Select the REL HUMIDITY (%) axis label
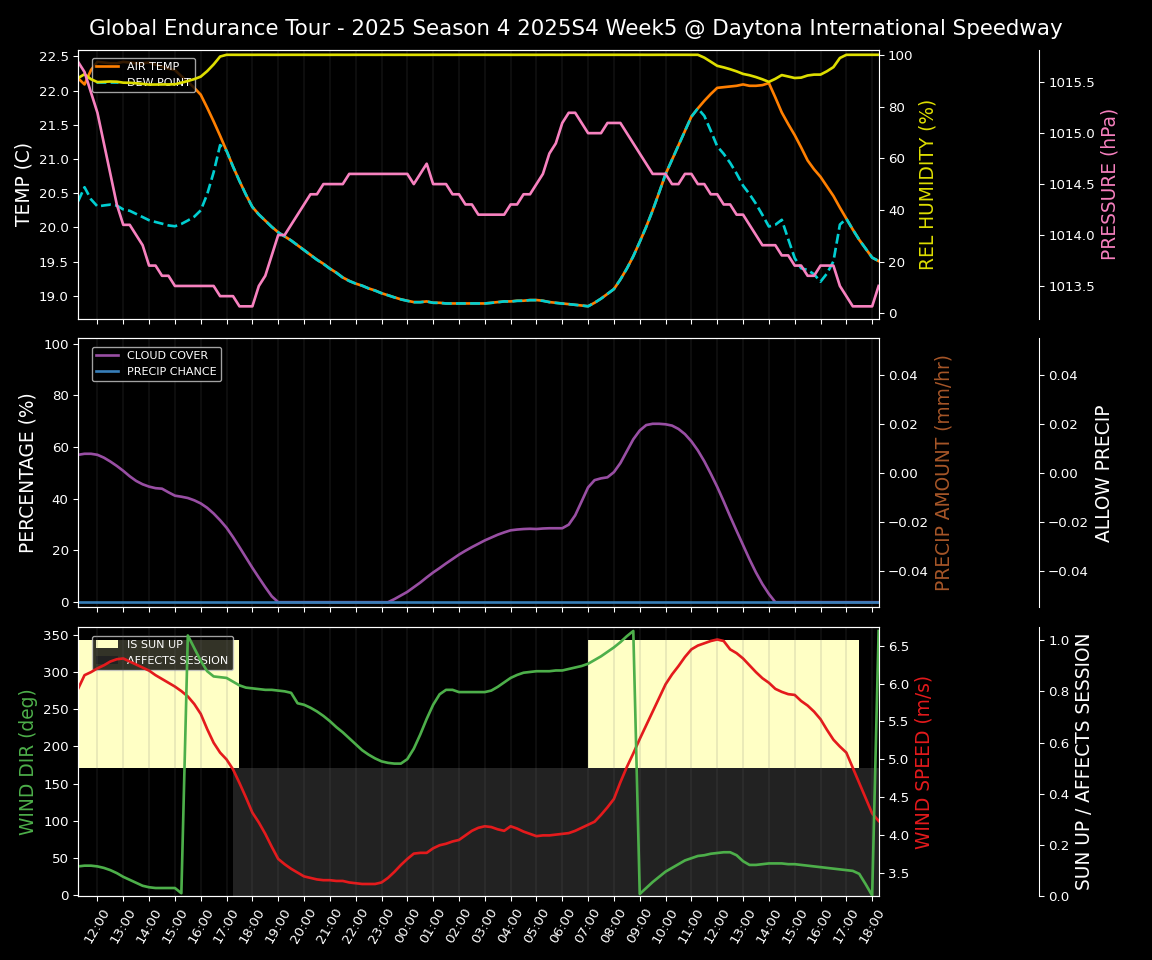Image resolution: width=1152 pixels, height=960 pixels. pos(927,185)
